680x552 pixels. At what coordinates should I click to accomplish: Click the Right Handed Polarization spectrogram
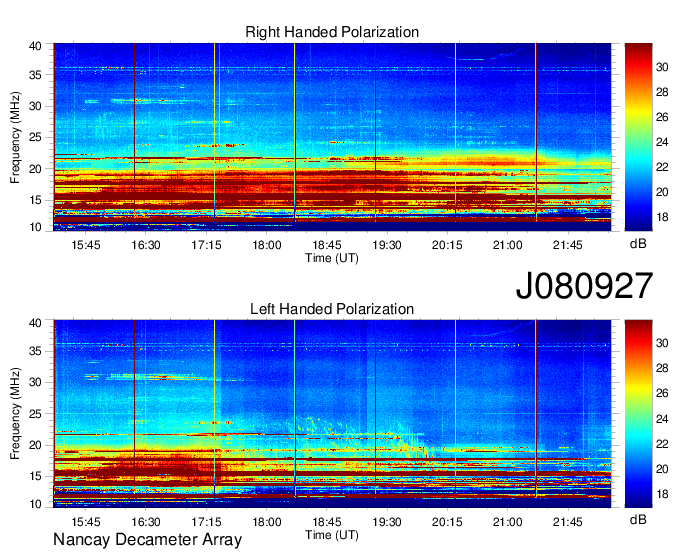(x=332, y=137)
